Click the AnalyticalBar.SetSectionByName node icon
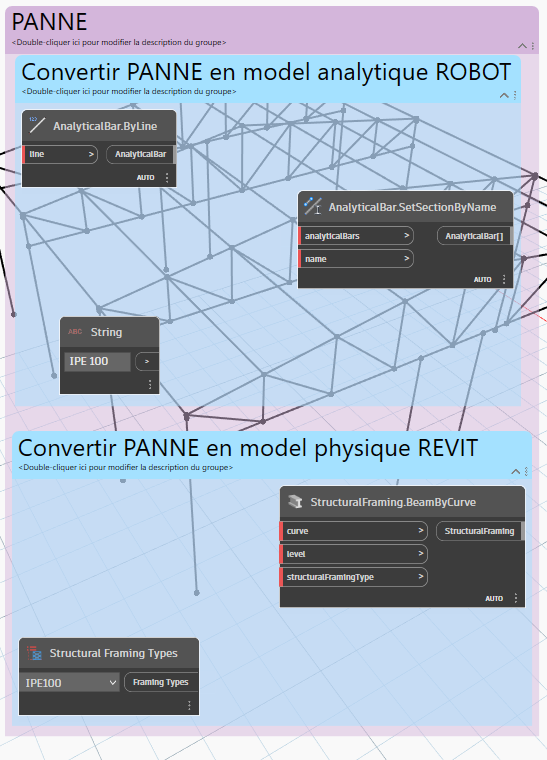The width and height of the screenshot is (547, 760). [x=313, y=206]
